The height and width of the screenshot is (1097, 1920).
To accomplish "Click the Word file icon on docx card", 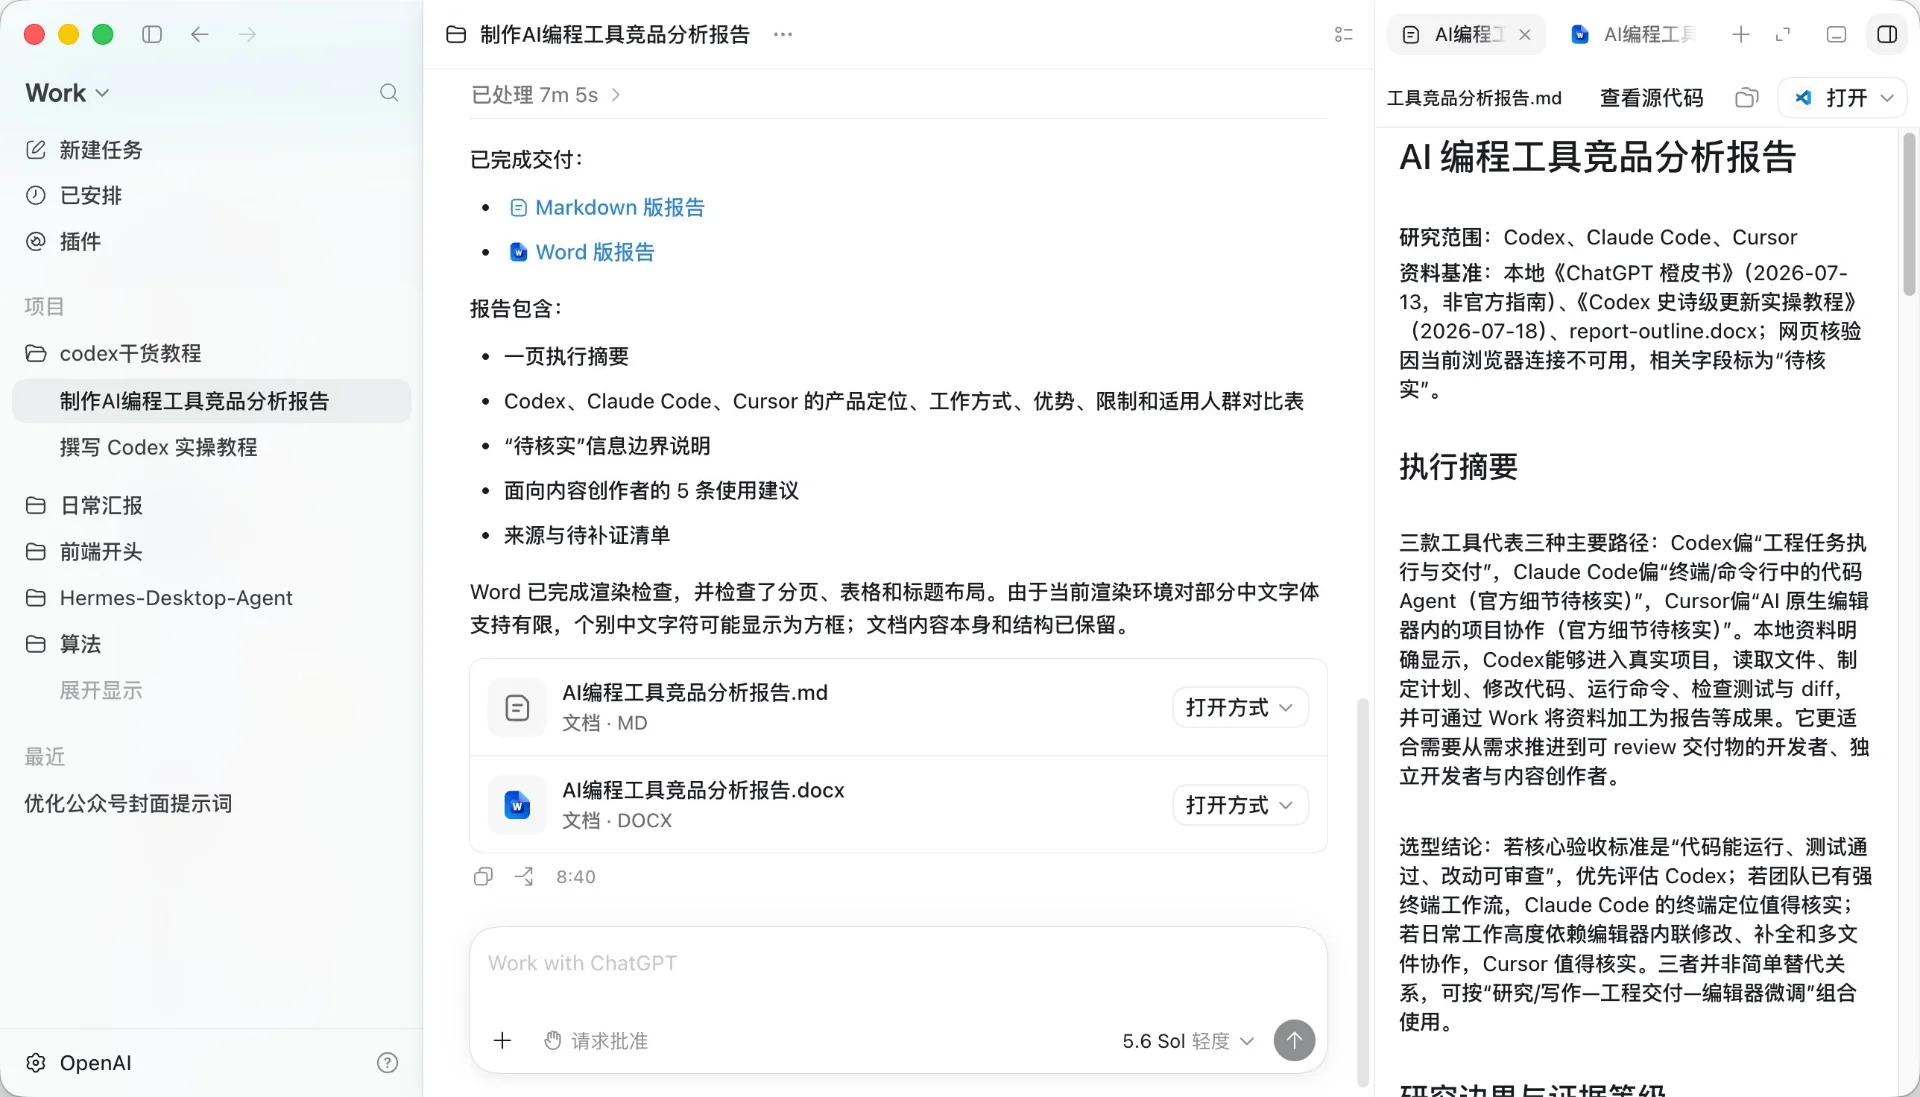I will 517,805.
